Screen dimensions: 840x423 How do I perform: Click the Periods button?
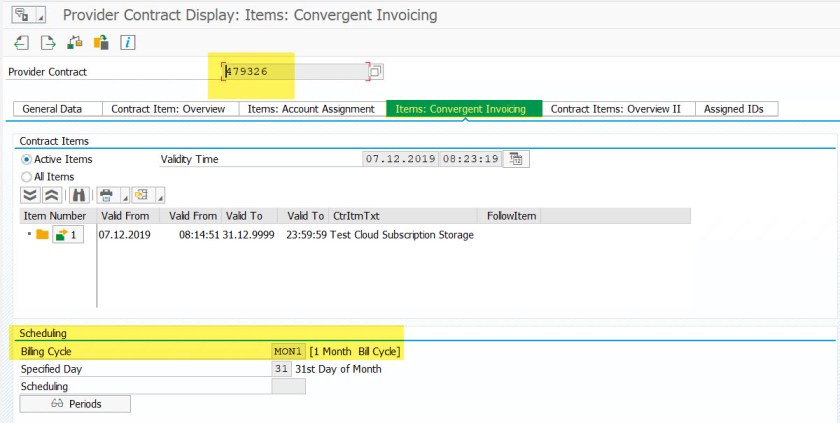point(75,404)
